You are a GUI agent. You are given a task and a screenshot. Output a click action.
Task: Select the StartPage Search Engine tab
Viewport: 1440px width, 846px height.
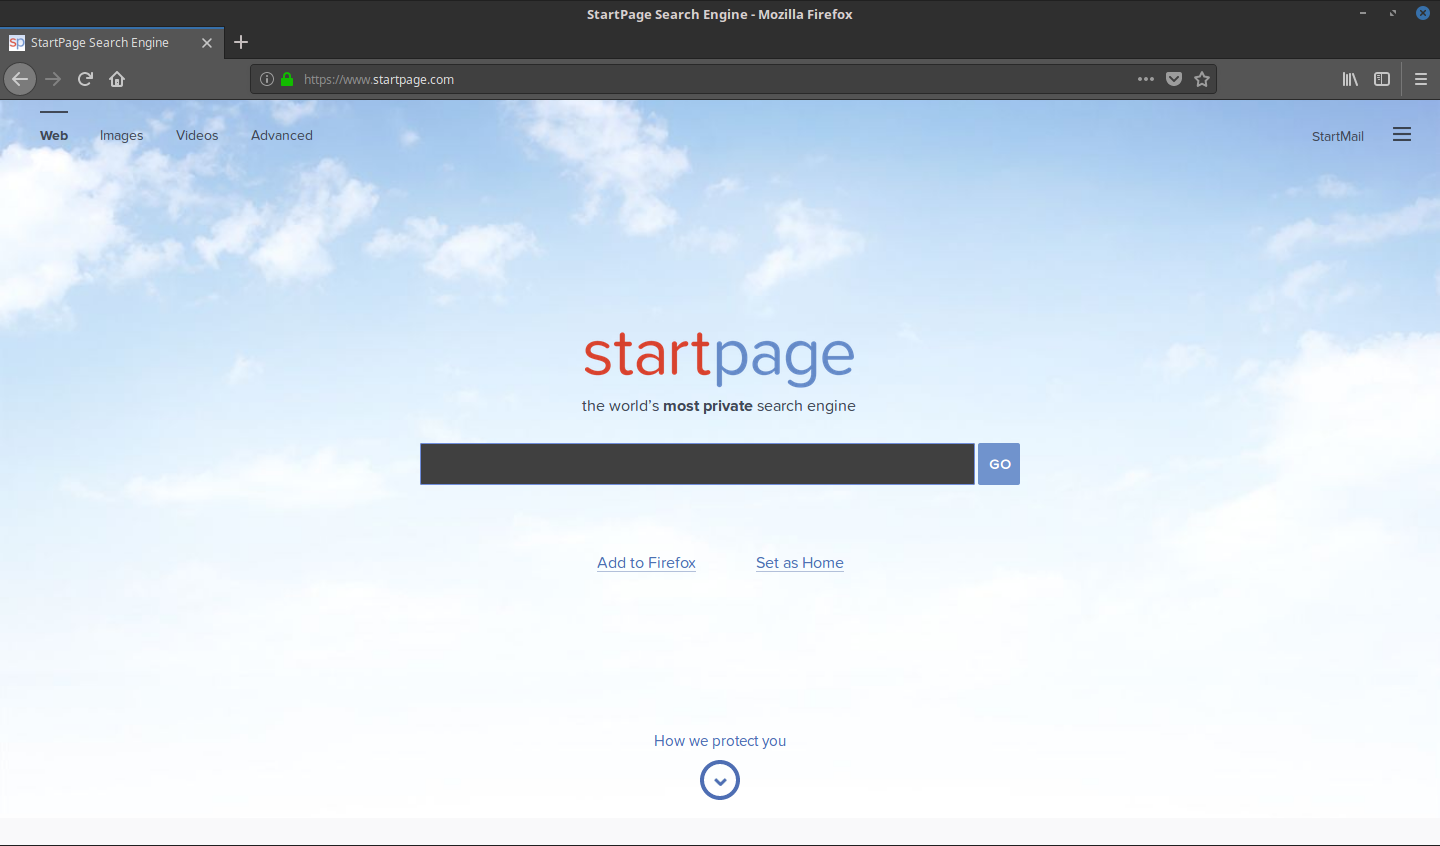(112, 43)
